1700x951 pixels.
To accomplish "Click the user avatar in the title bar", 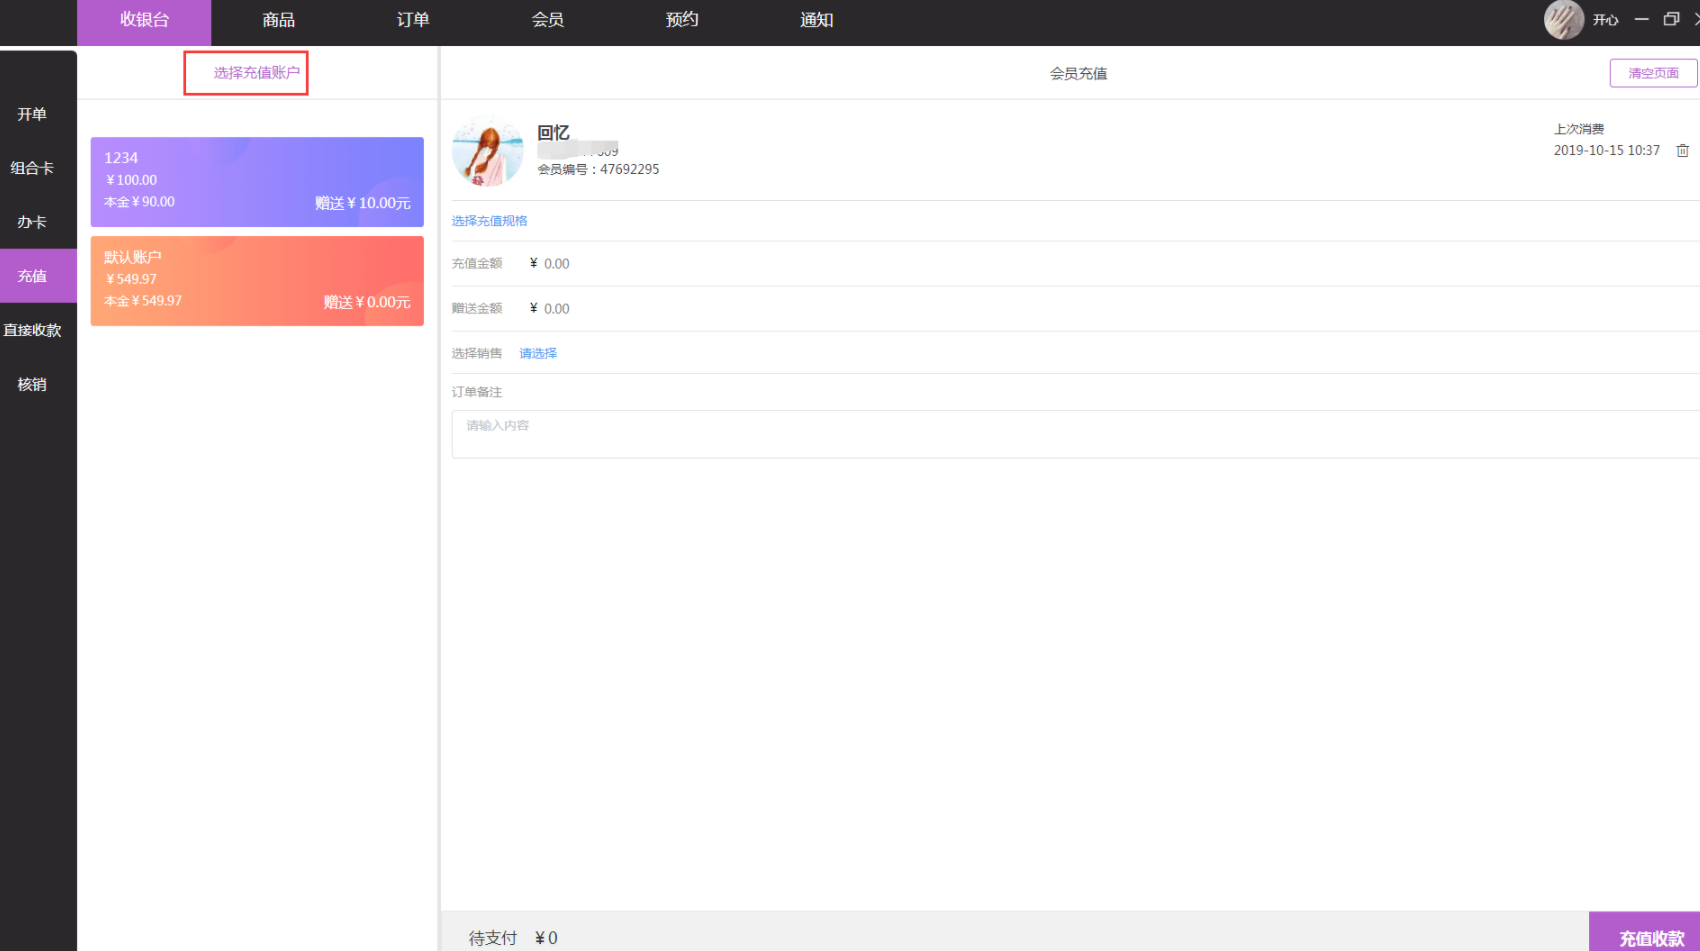I will (1564, 20).
